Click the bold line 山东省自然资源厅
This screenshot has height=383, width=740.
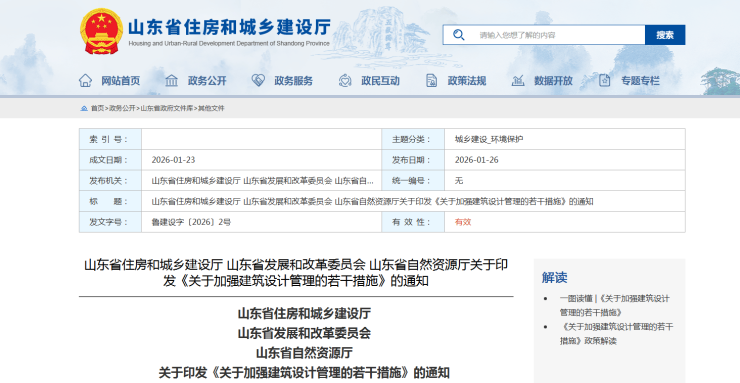tap(304, 353)
